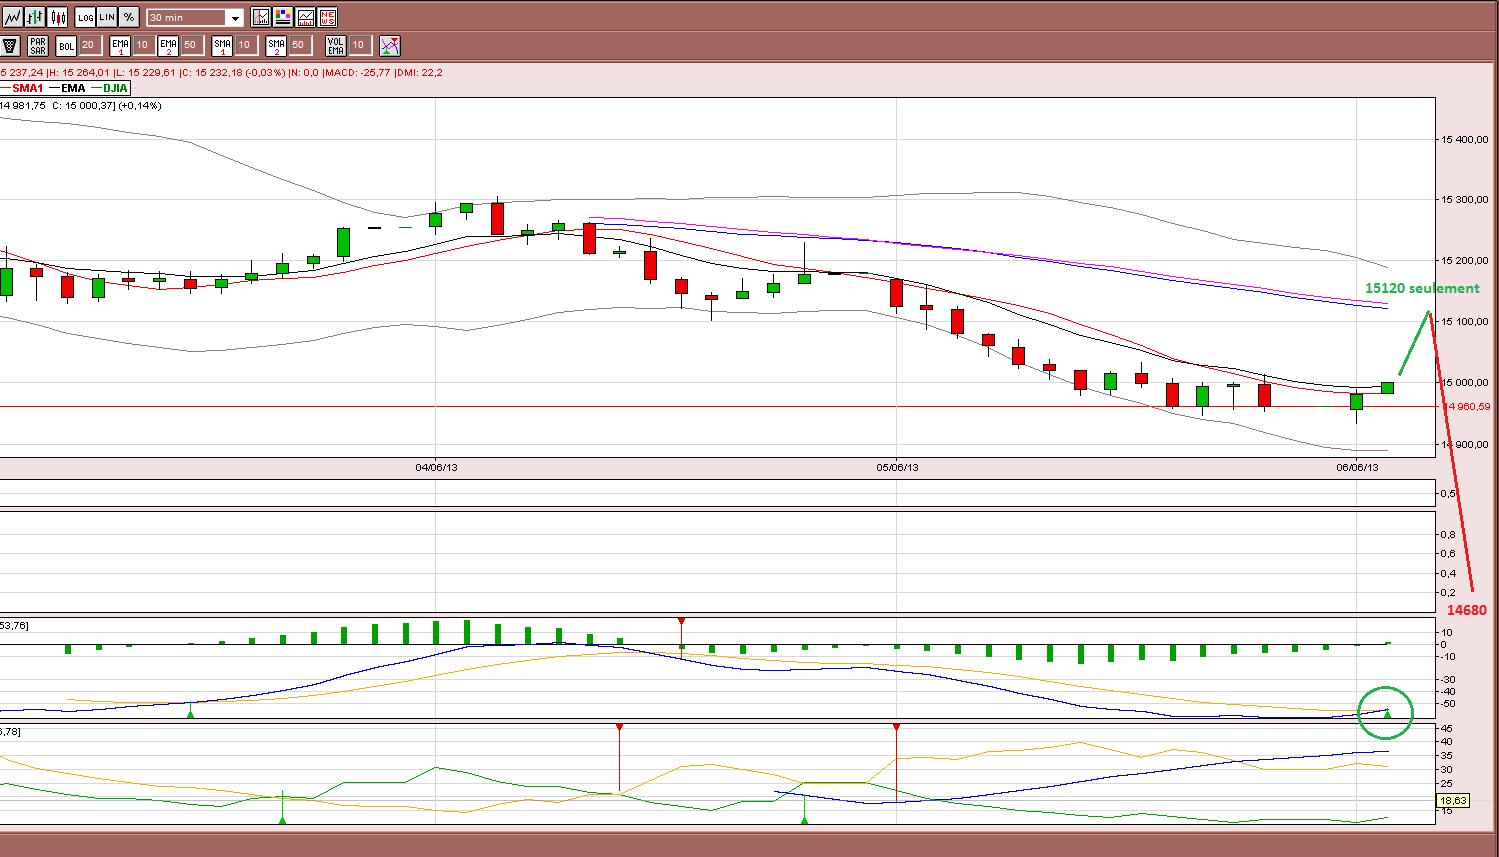Click the 14 900,00 price axis label
This screenshot has width=1499, height=857.
(1465, 444)
